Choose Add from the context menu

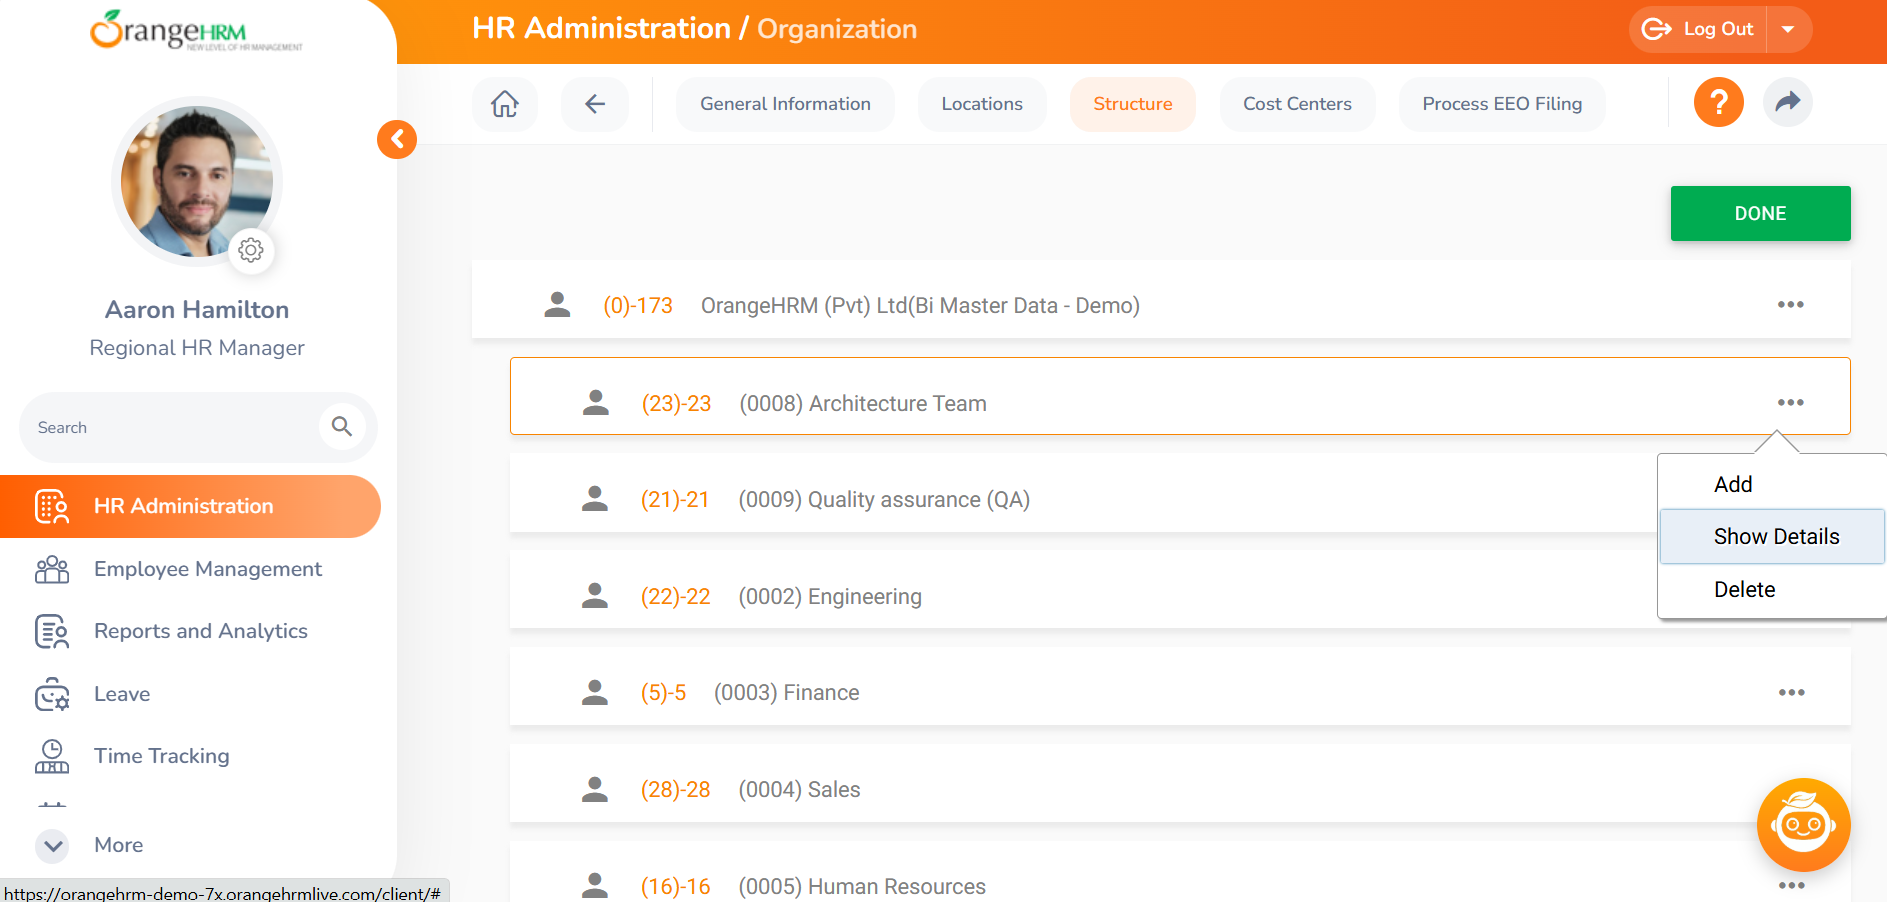click(x=1772, y=484)
